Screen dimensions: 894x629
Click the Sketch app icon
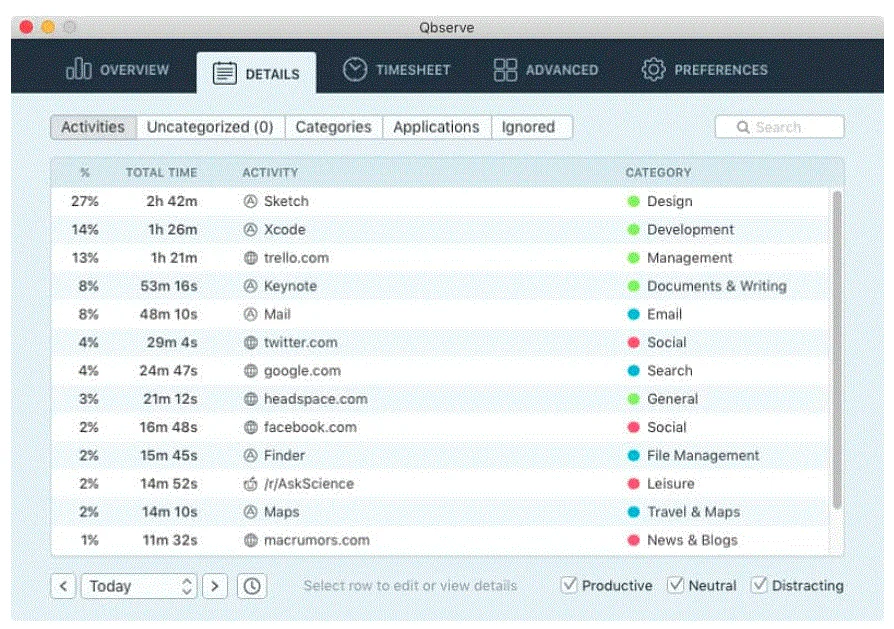(x=250, y=201)
